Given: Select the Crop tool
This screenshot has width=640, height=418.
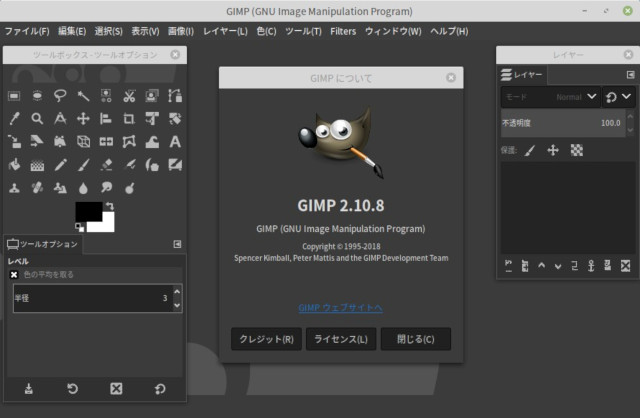Looking at the screenshot, I should point(129,119).
